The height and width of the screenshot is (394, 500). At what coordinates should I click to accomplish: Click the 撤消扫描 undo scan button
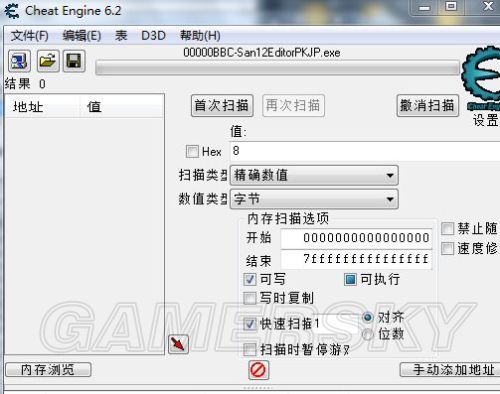[428, 106]
